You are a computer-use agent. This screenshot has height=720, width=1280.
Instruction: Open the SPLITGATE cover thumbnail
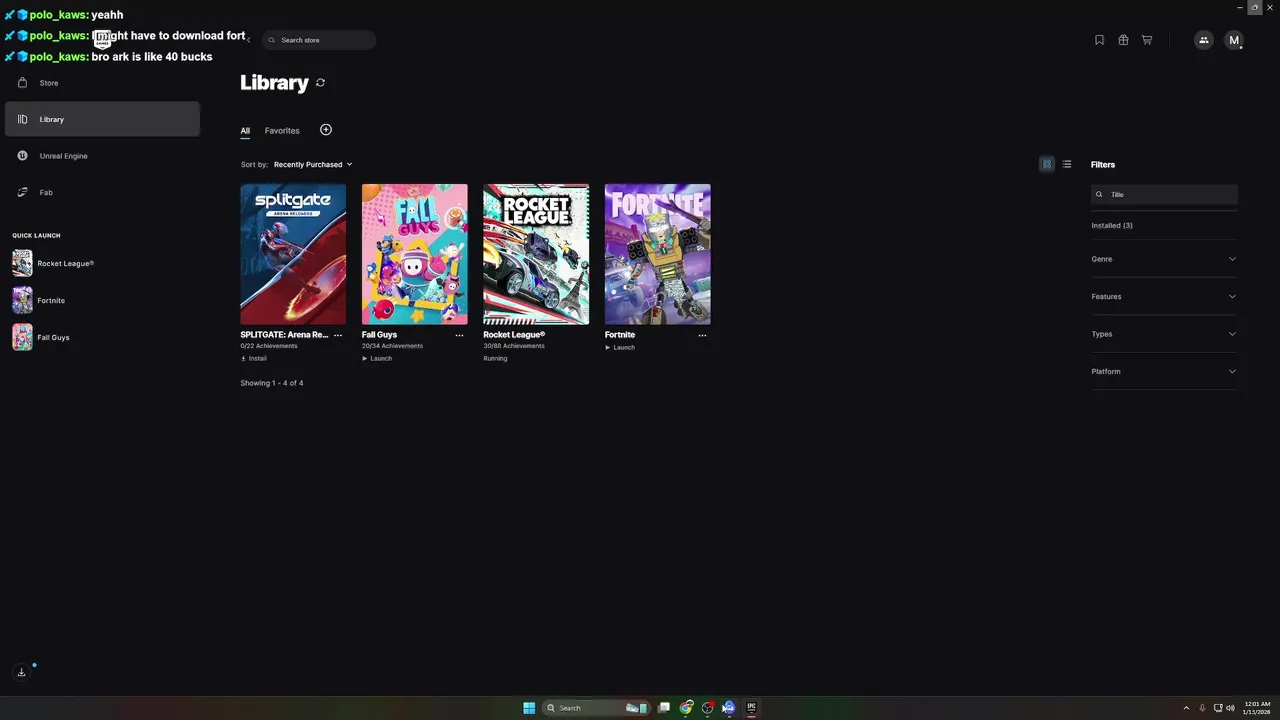point(293,254)
